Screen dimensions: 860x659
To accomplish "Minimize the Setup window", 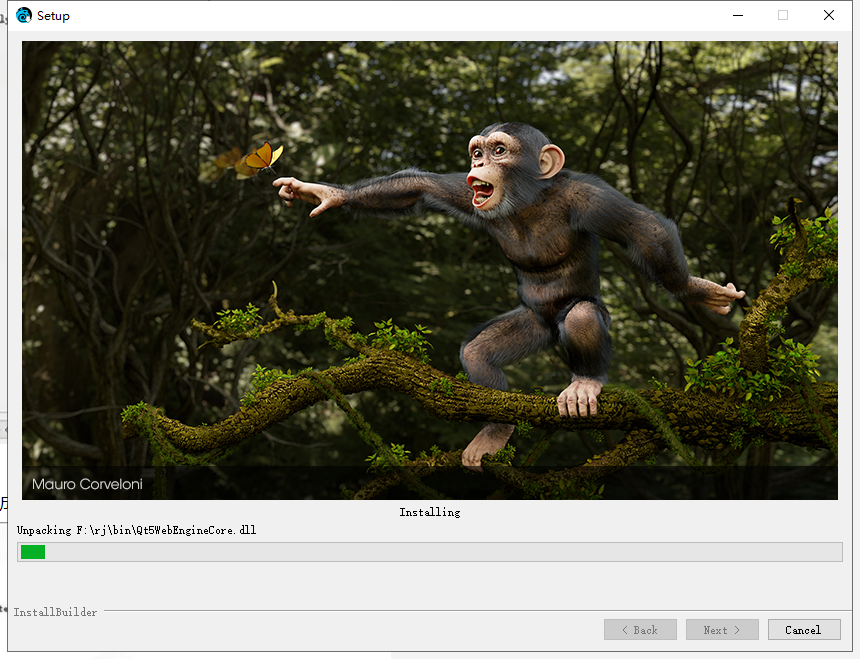I will click(x=738, y=15).
